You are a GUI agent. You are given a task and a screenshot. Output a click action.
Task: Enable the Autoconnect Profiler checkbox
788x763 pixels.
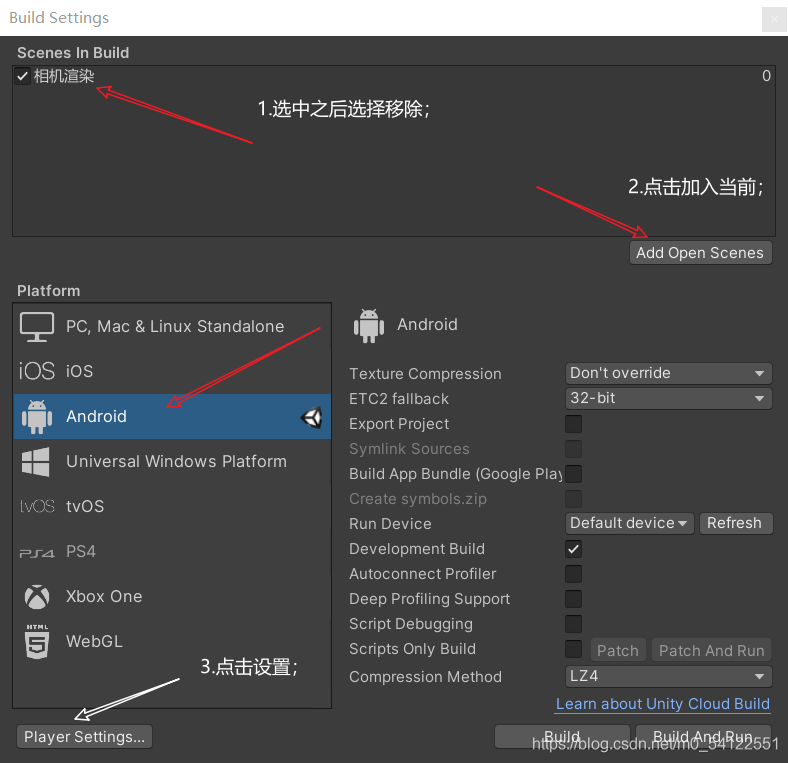tap(573, 574)
